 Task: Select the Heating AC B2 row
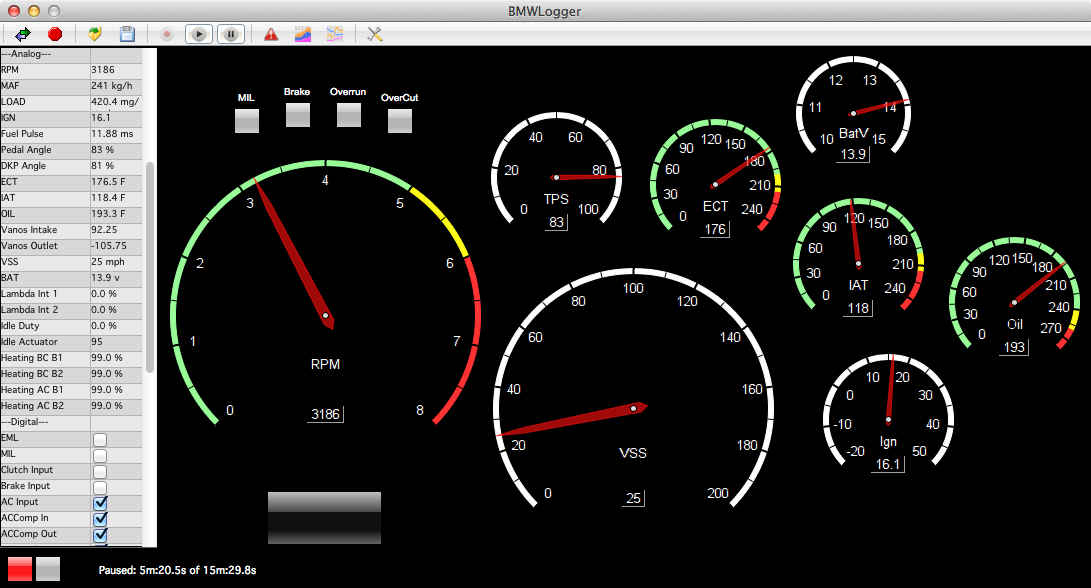click(x=71, y=406)
